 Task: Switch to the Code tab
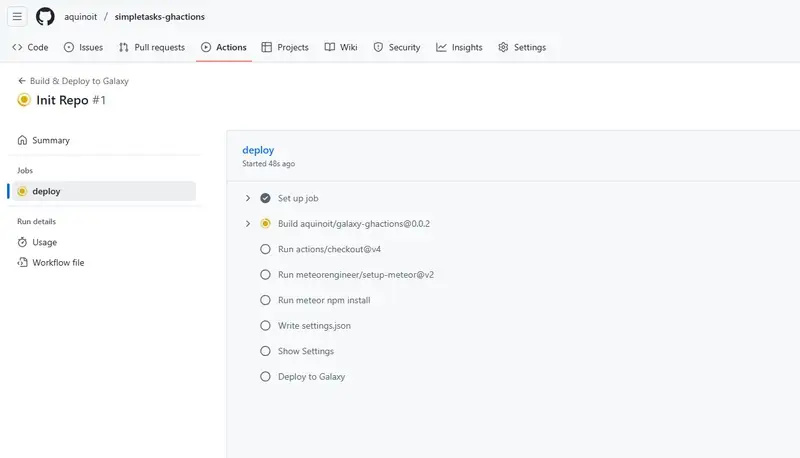click(30, 47)
